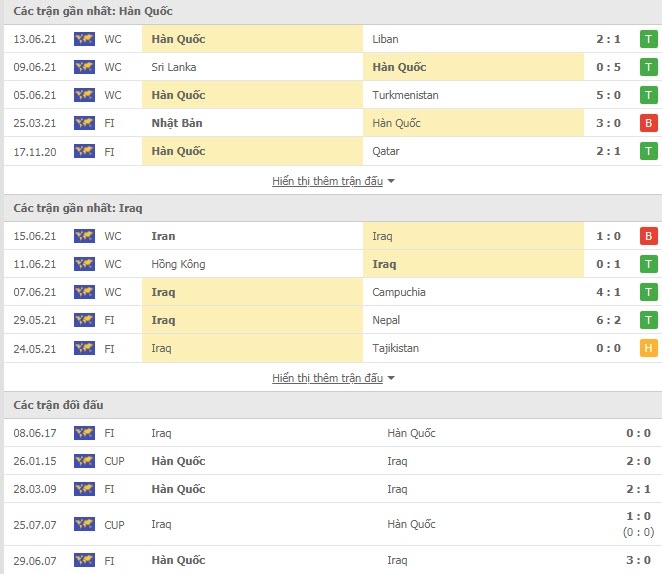662x574 pixels.
Task: Click the world flag icon beside 13.06.21
Action: point(84,39)
